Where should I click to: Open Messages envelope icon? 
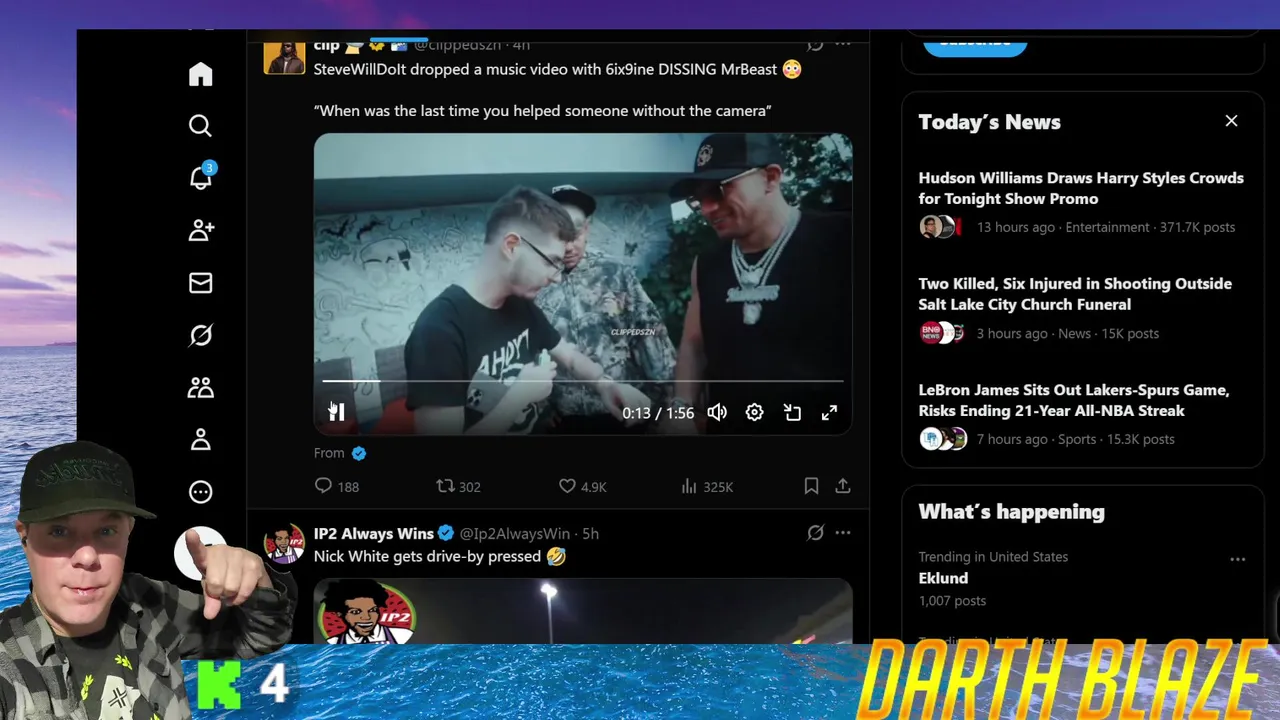click(200, 283)
